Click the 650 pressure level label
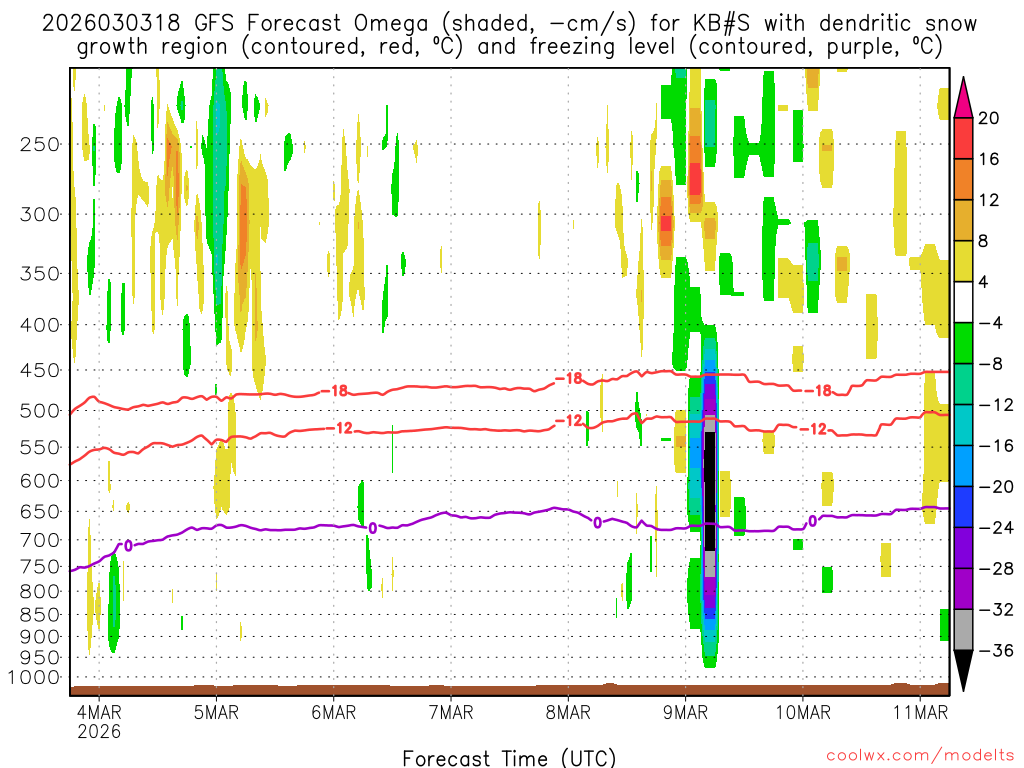Viewport: 1024px width, 768px height. [x=40, y=511]
